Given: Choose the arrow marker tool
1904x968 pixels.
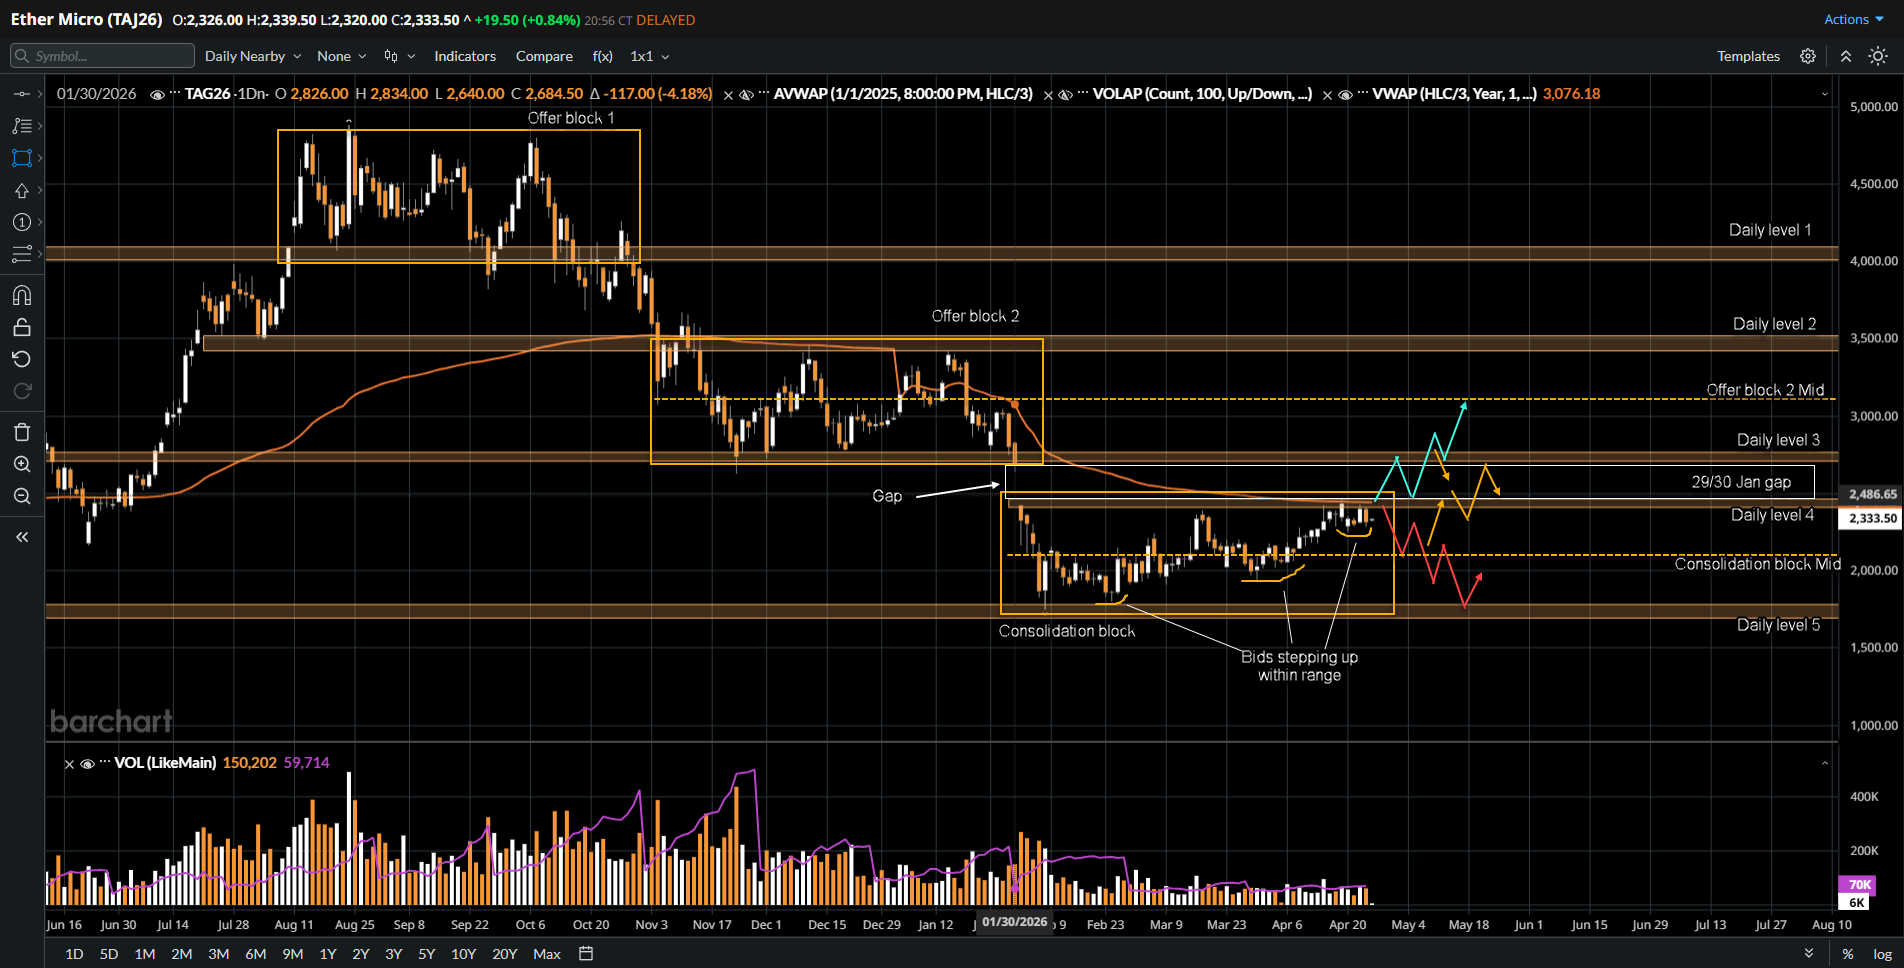Looking at the screenshot, I should point(21,190).
